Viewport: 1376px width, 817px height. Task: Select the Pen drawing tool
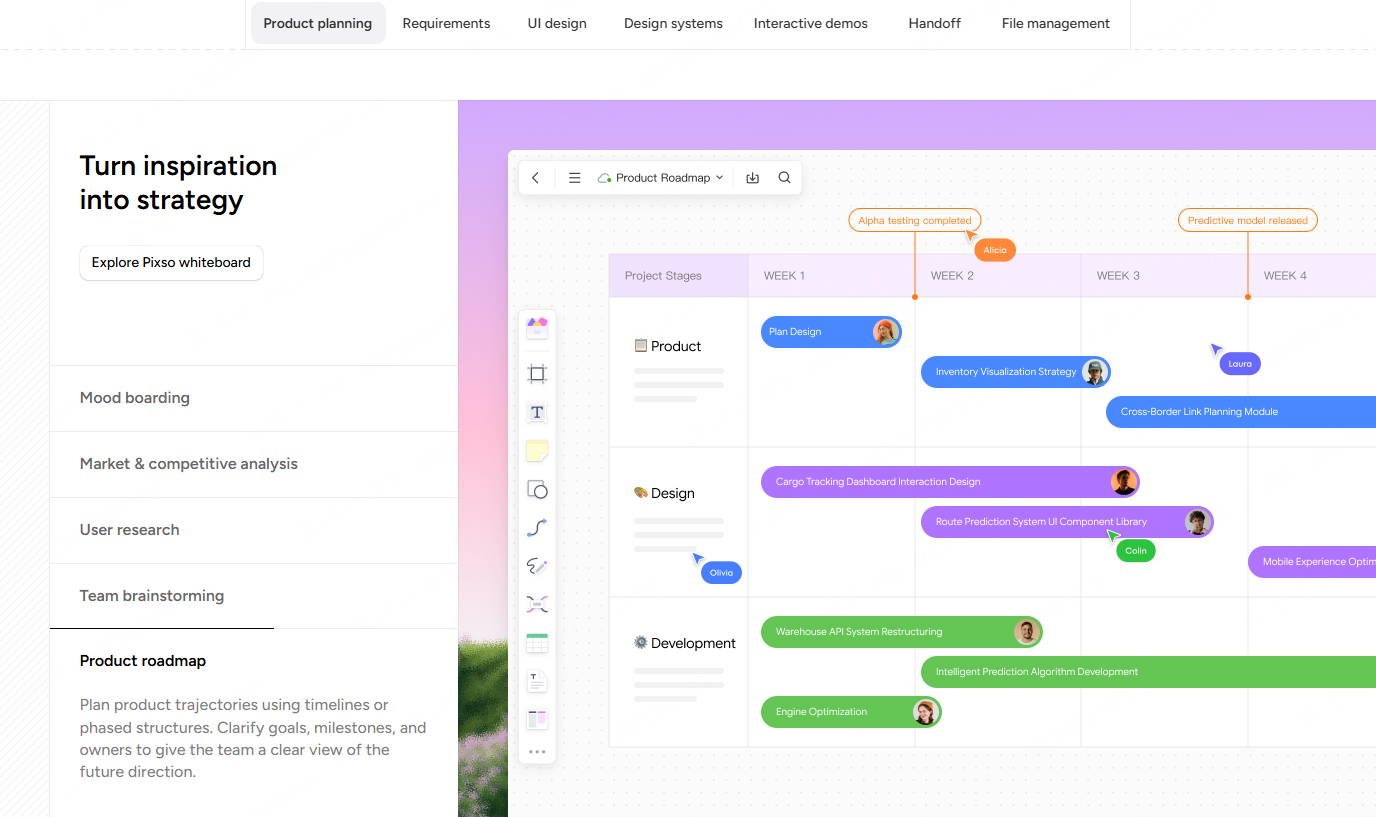pos(537,566)
